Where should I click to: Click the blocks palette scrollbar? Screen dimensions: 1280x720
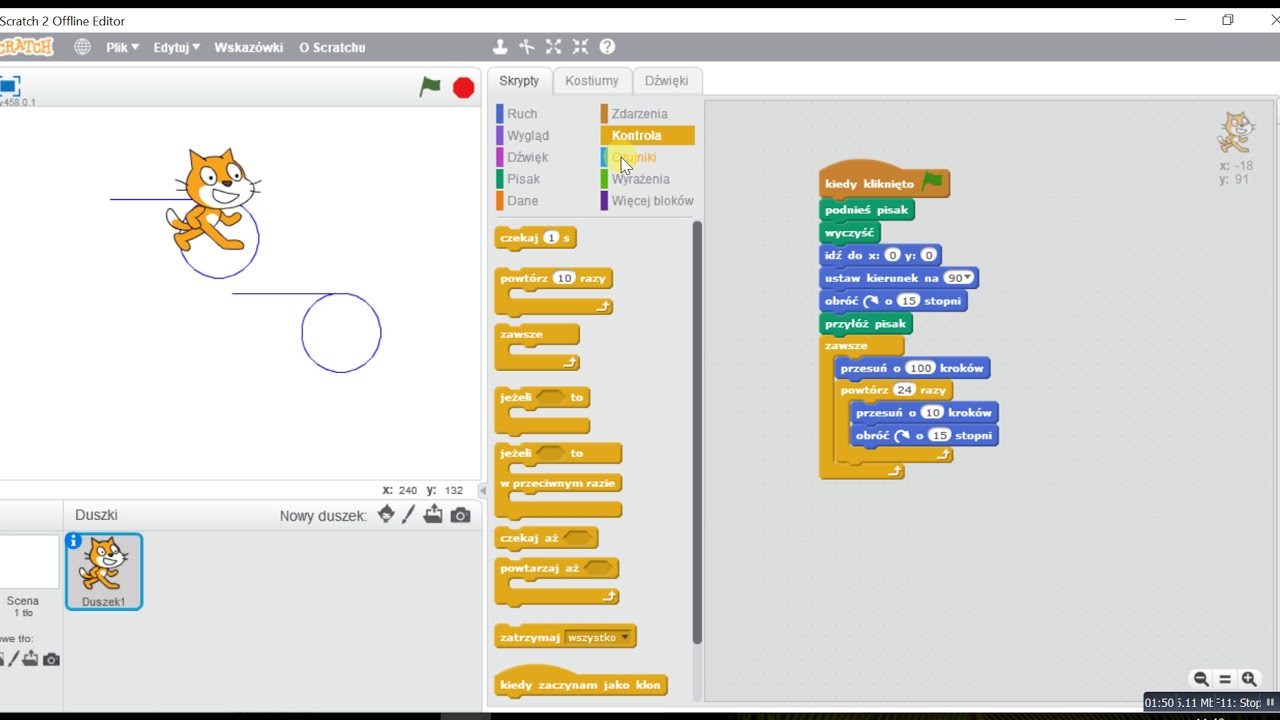click(697, 432)
